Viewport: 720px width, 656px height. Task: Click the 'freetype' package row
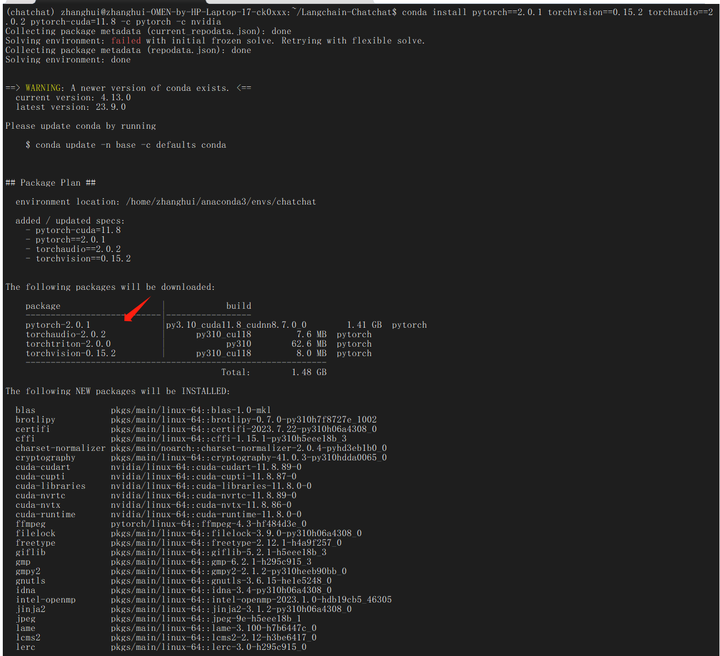tap(179, 543)
